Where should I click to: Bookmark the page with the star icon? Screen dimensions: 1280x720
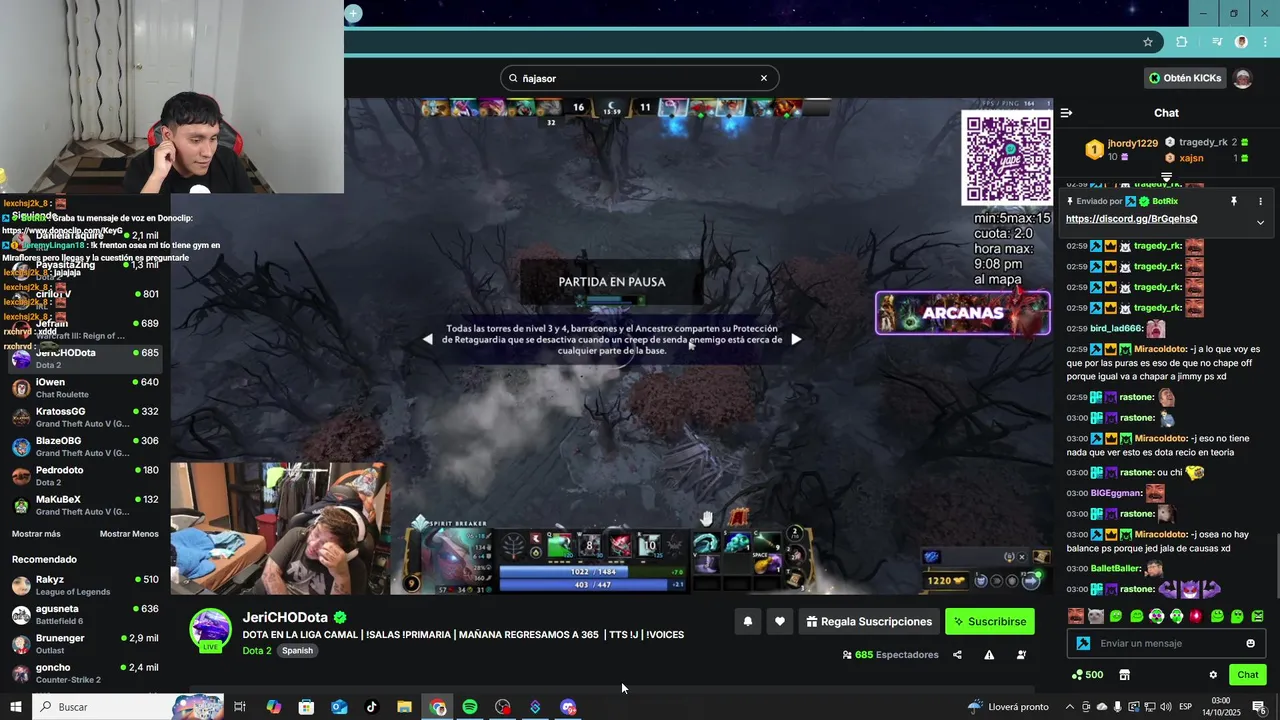point(1148,42)
